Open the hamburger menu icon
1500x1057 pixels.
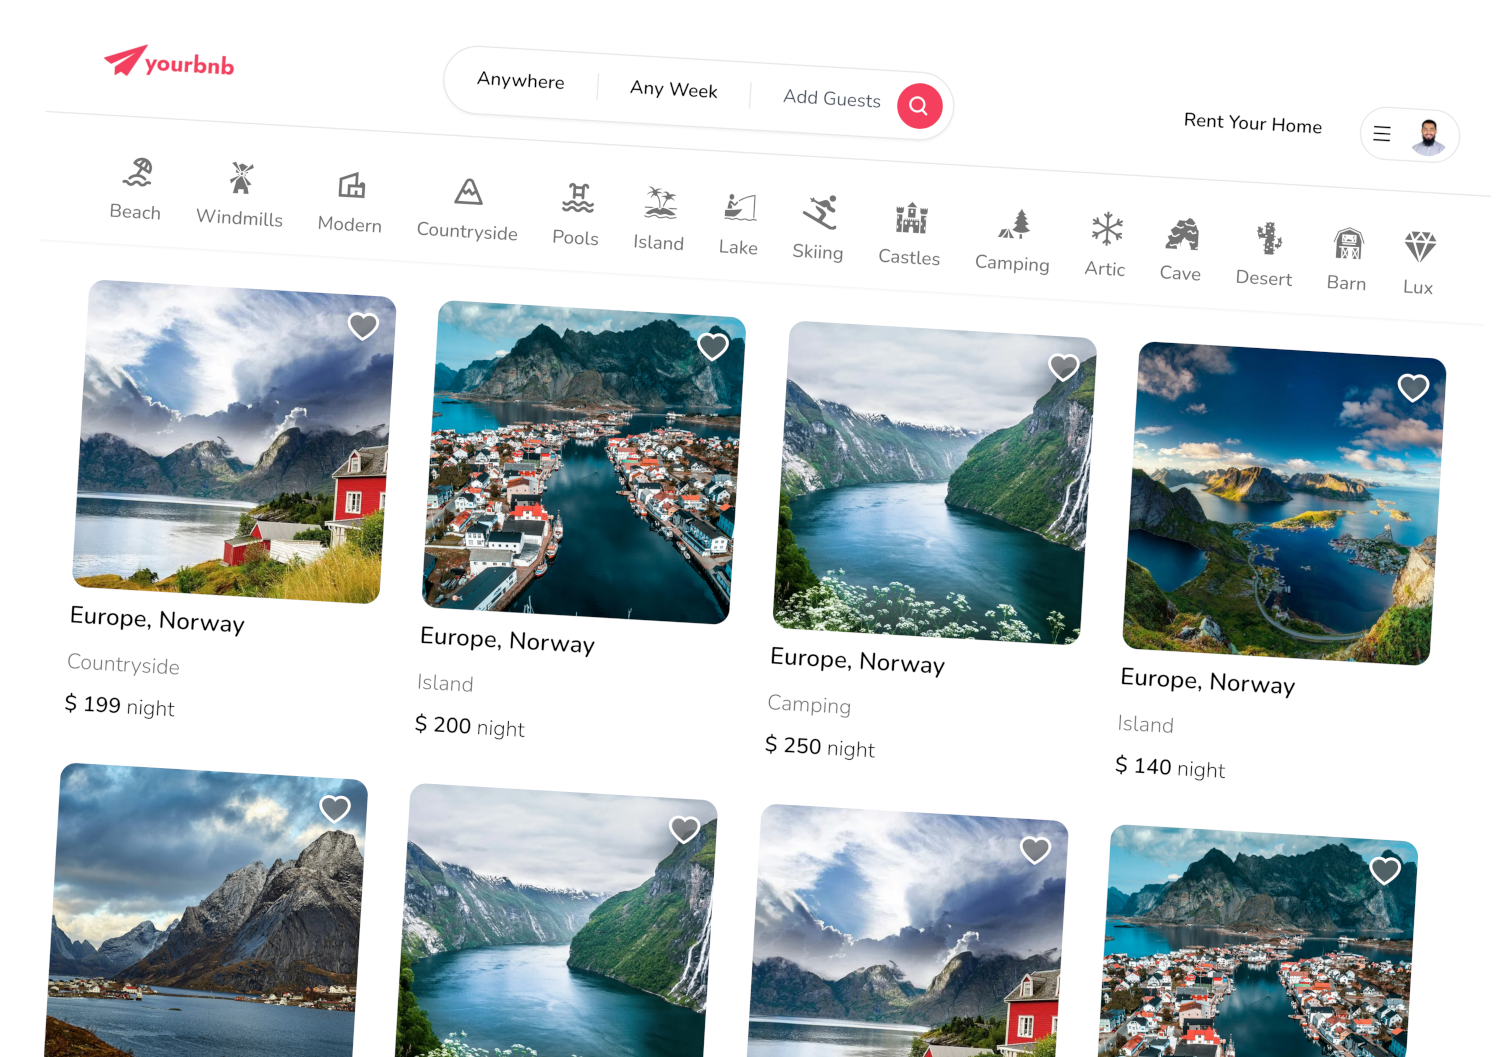click(x=1382, y=133)
